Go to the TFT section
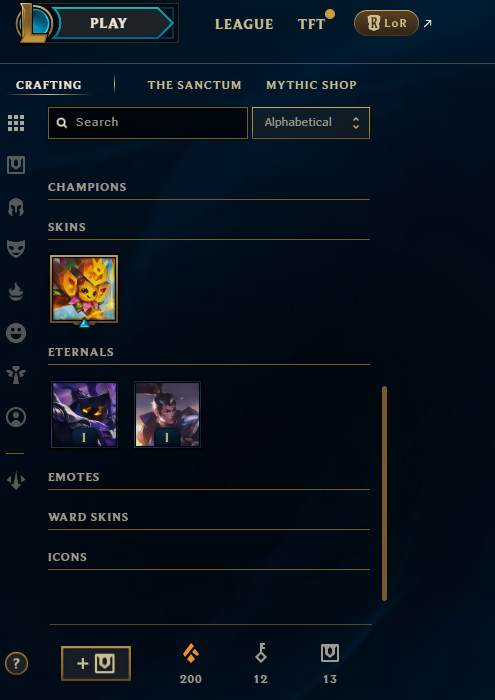 point(312,24)
